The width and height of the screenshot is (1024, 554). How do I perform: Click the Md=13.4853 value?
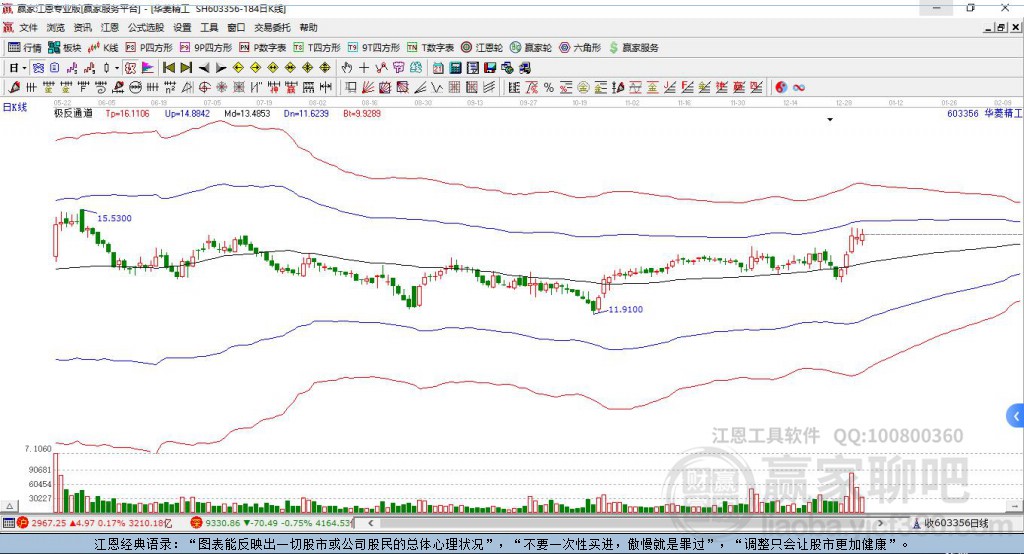click(x=247, y=113)
